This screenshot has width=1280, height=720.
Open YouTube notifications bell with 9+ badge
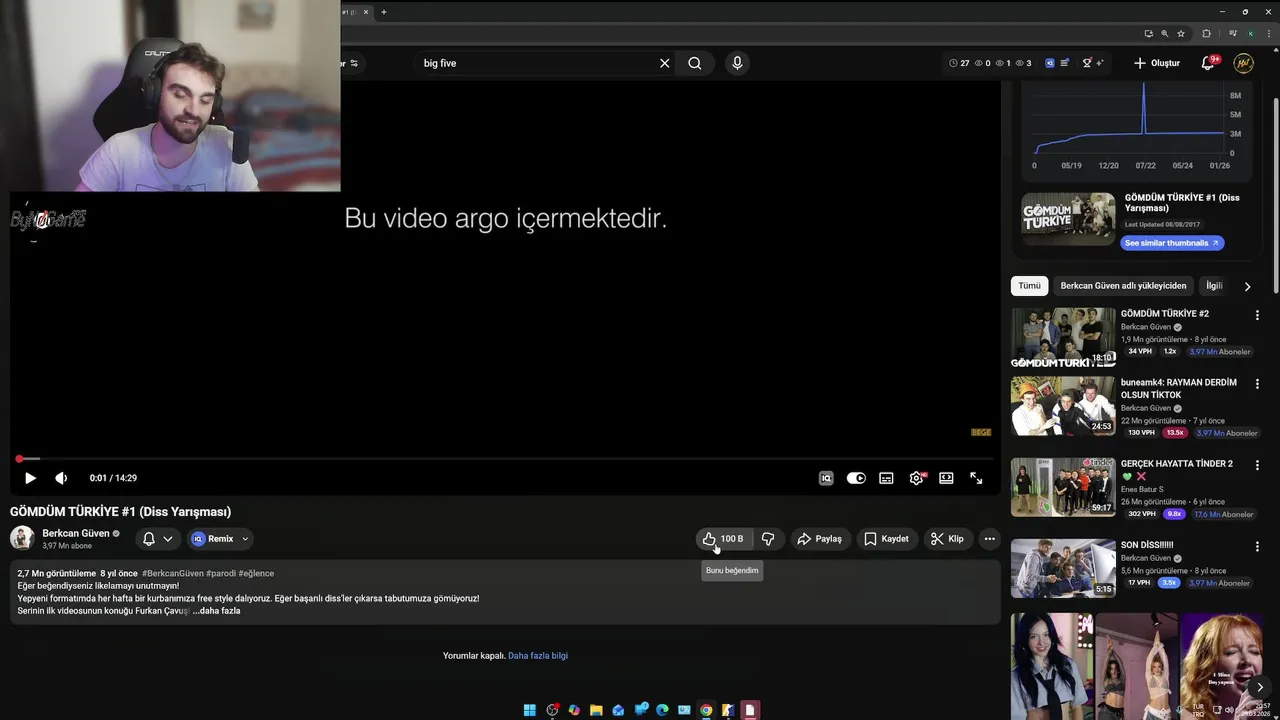[x=1208, y=63]
